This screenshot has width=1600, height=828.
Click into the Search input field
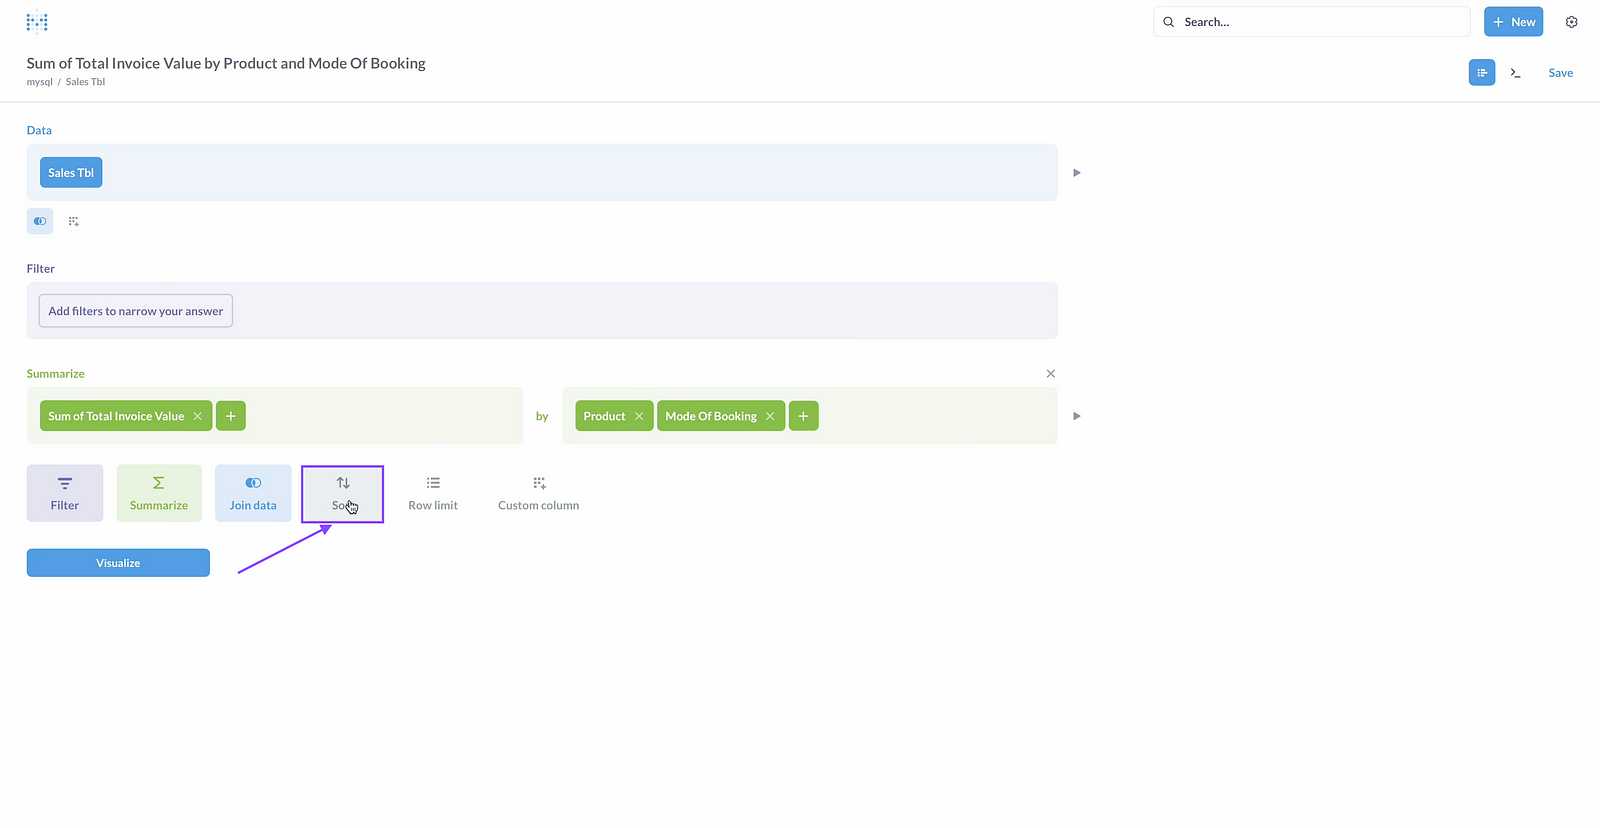point(1320,22)
